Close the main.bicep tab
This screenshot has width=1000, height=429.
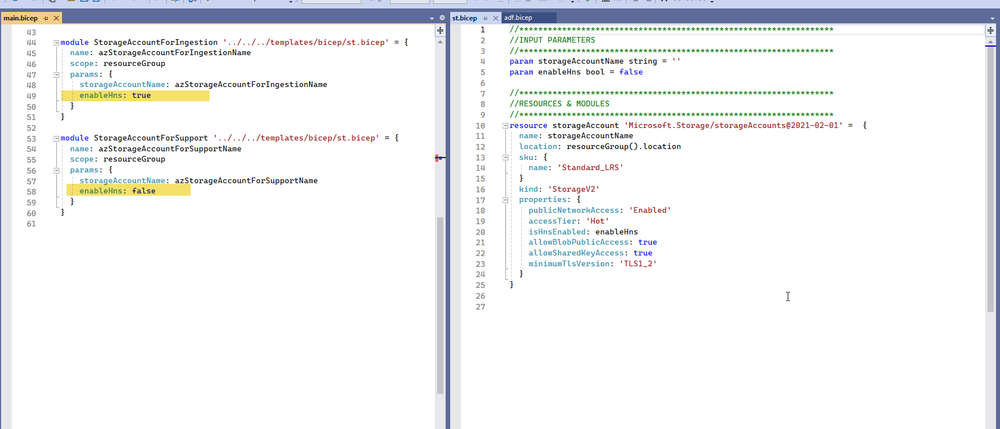tap(55, 18)
